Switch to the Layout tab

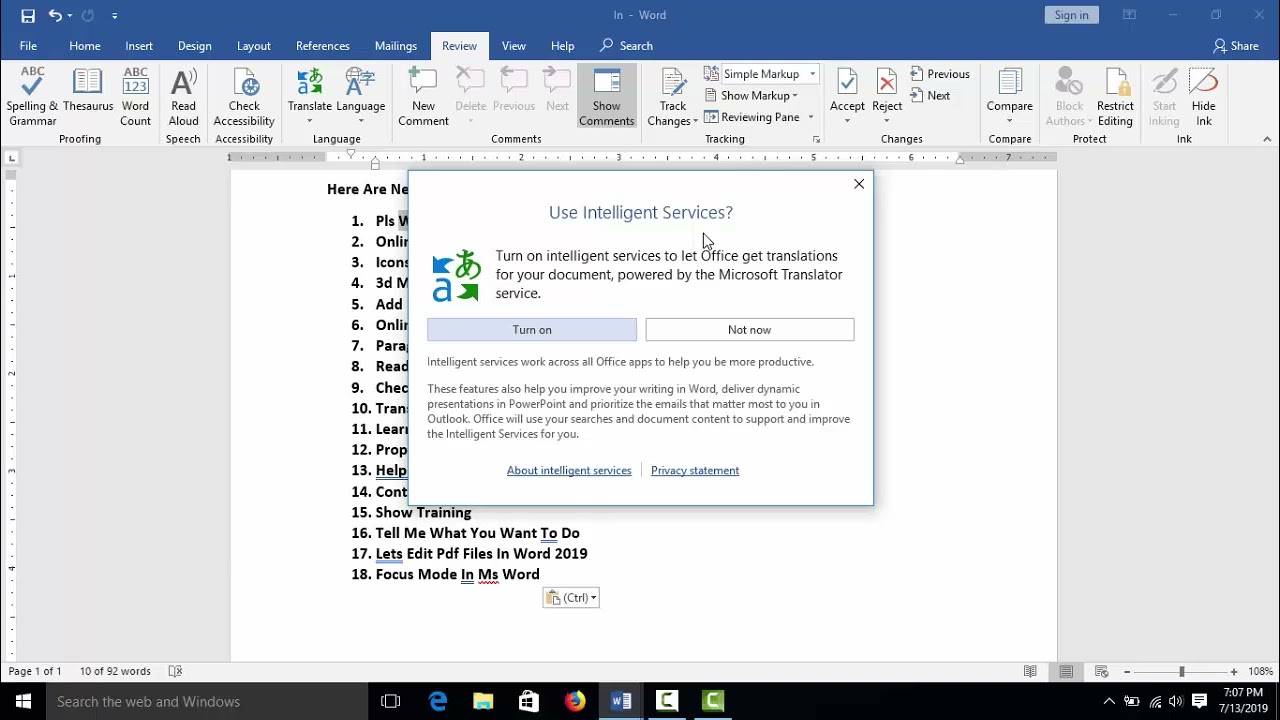(254, 46)
